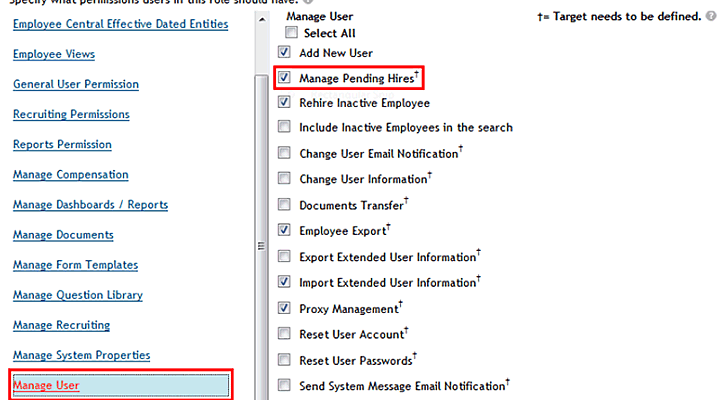
Task: Go to Recruiting Permissions
Action: point(69,115)
